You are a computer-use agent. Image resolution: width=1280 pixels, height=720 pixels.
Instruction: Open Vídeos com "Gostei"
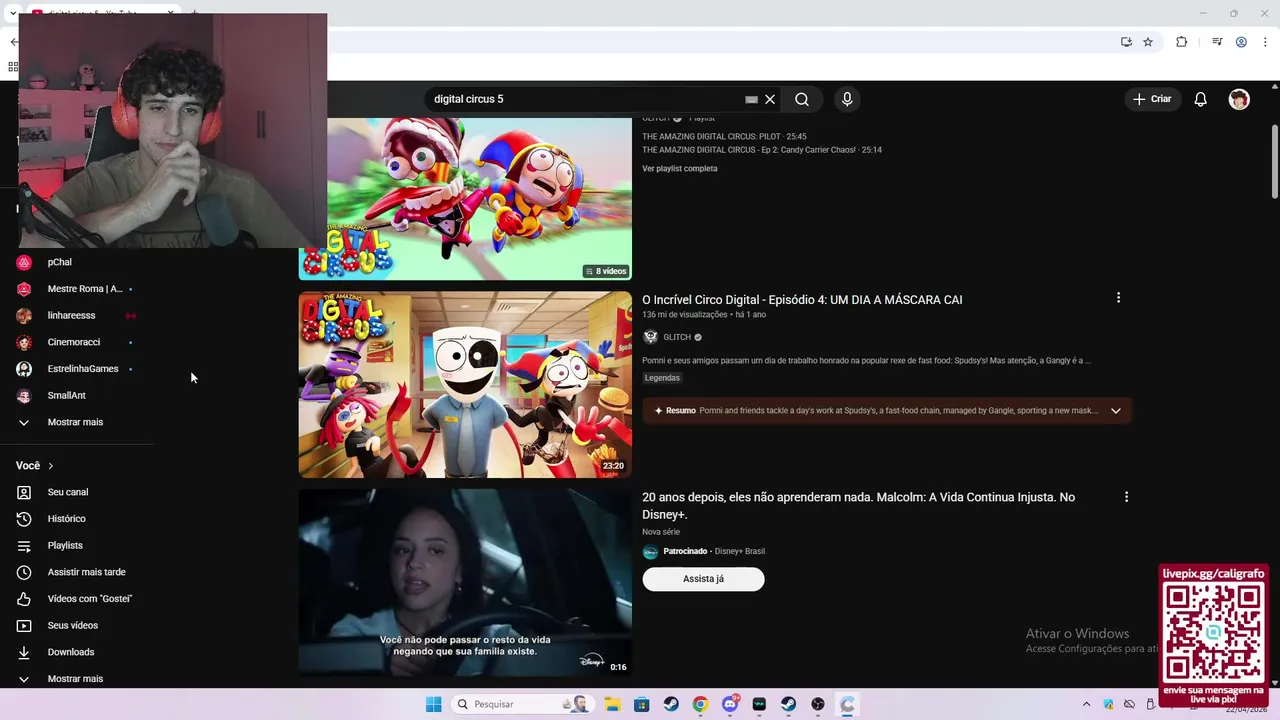89,599
